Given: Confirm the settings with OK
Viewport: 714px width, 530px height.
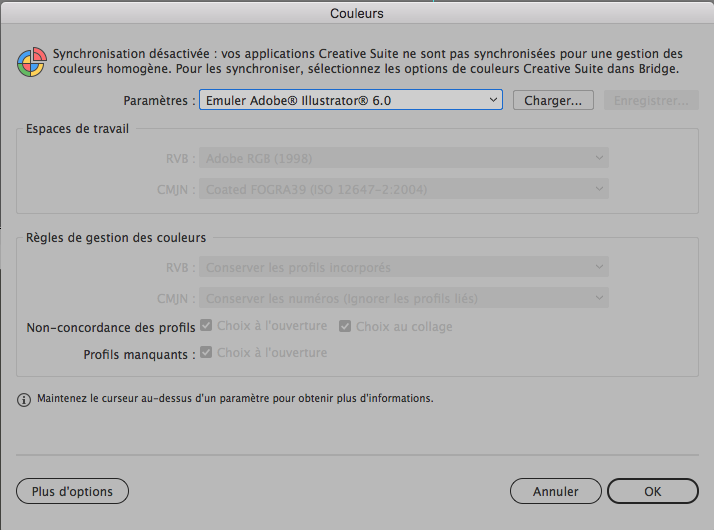Looking at the screenshot, I should point(653,491).
